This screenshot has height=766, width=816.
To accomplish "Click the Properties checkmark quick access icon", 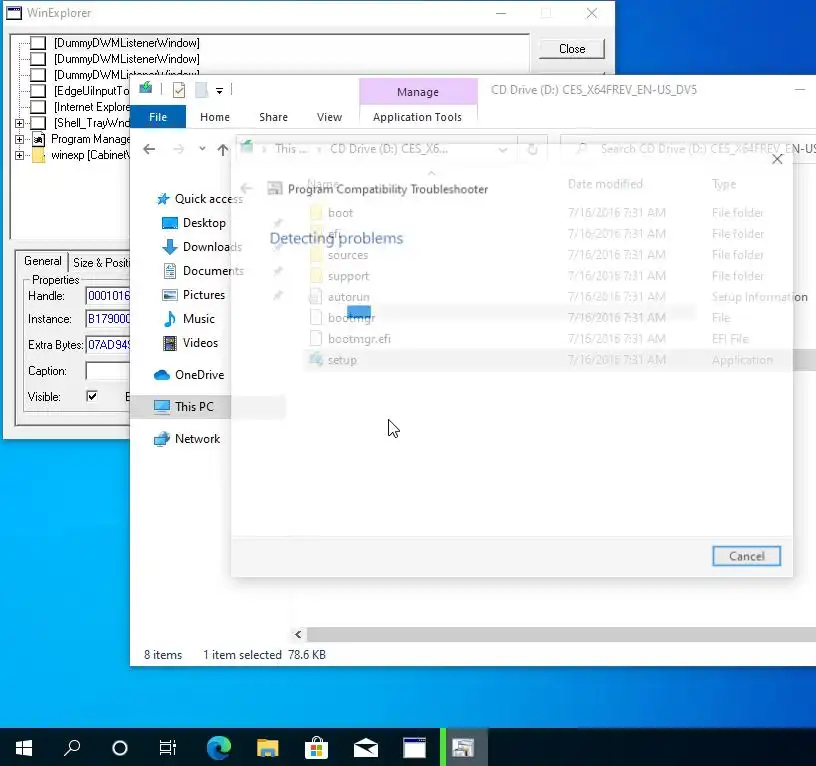I will coord(178,90).
